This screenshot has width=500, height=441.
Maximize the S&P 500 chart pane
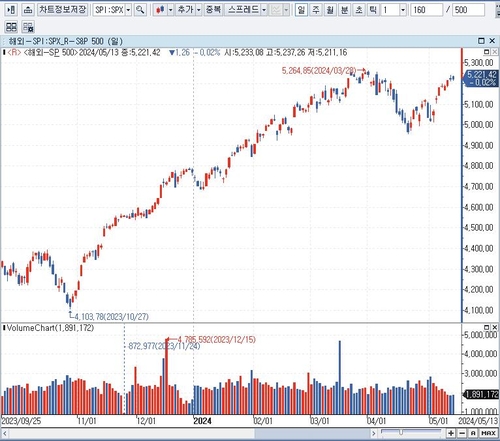click(x=481, y=41)
